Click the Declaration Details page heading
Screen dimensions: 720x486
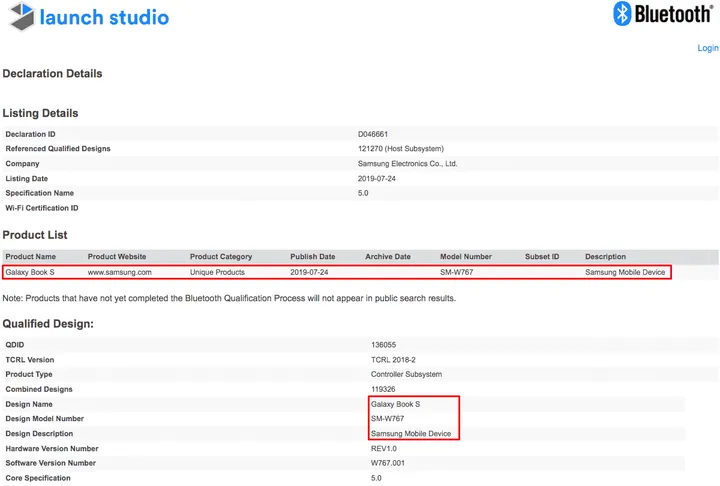pos(52,74)
